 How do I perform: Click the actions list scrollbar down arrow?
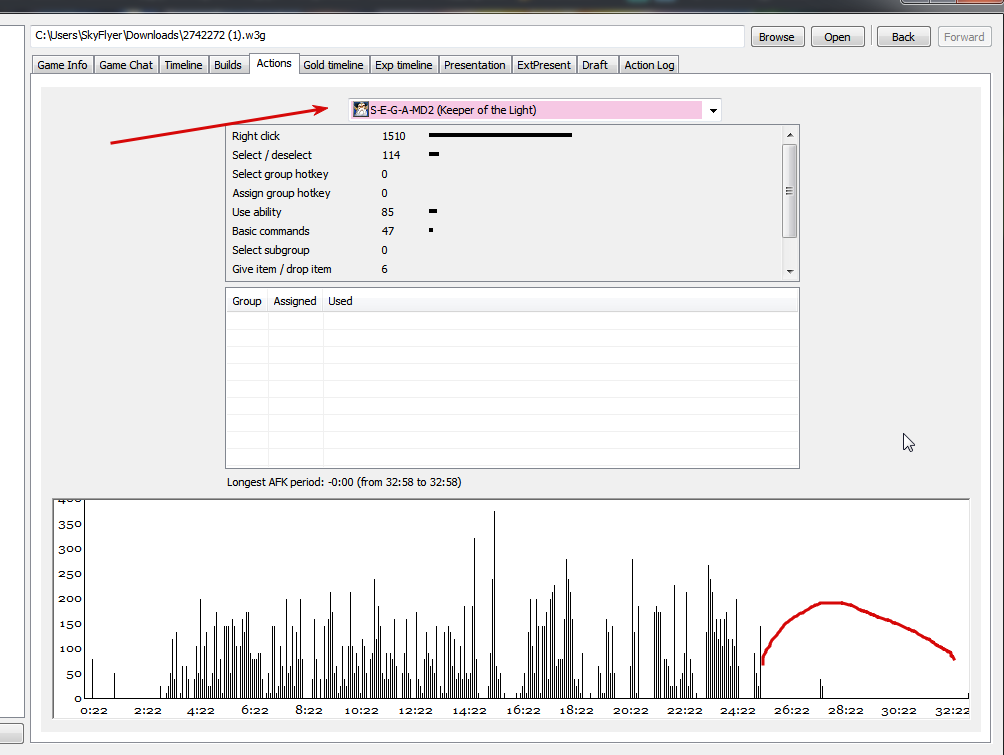790,272
